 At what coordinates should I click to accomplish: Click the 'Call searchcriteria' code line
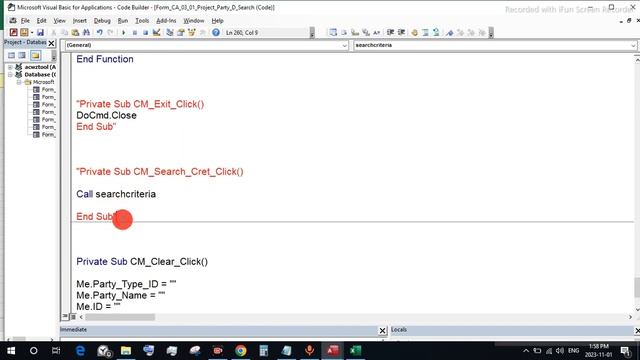click(116, 194)
